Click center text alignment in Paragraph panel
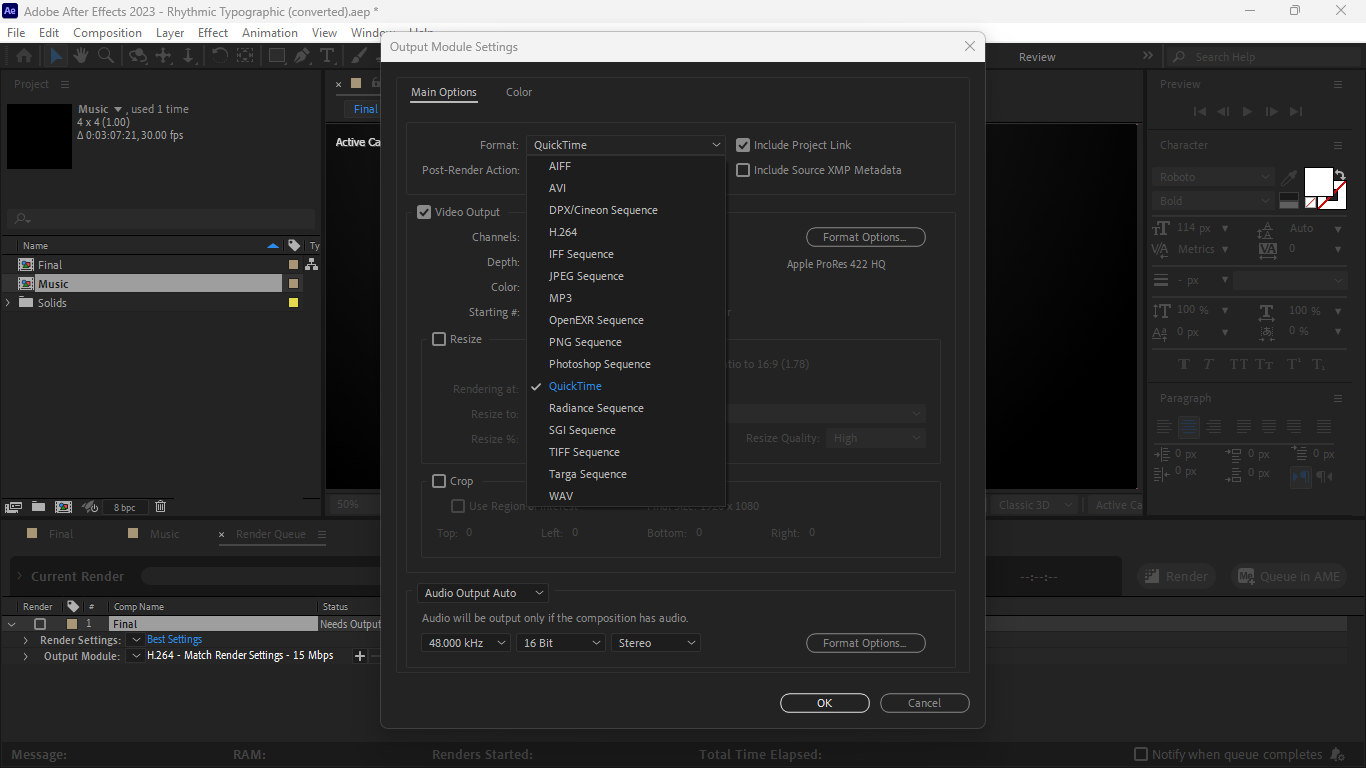This screenshot has width=1366, height=768. pos(1189,427)
